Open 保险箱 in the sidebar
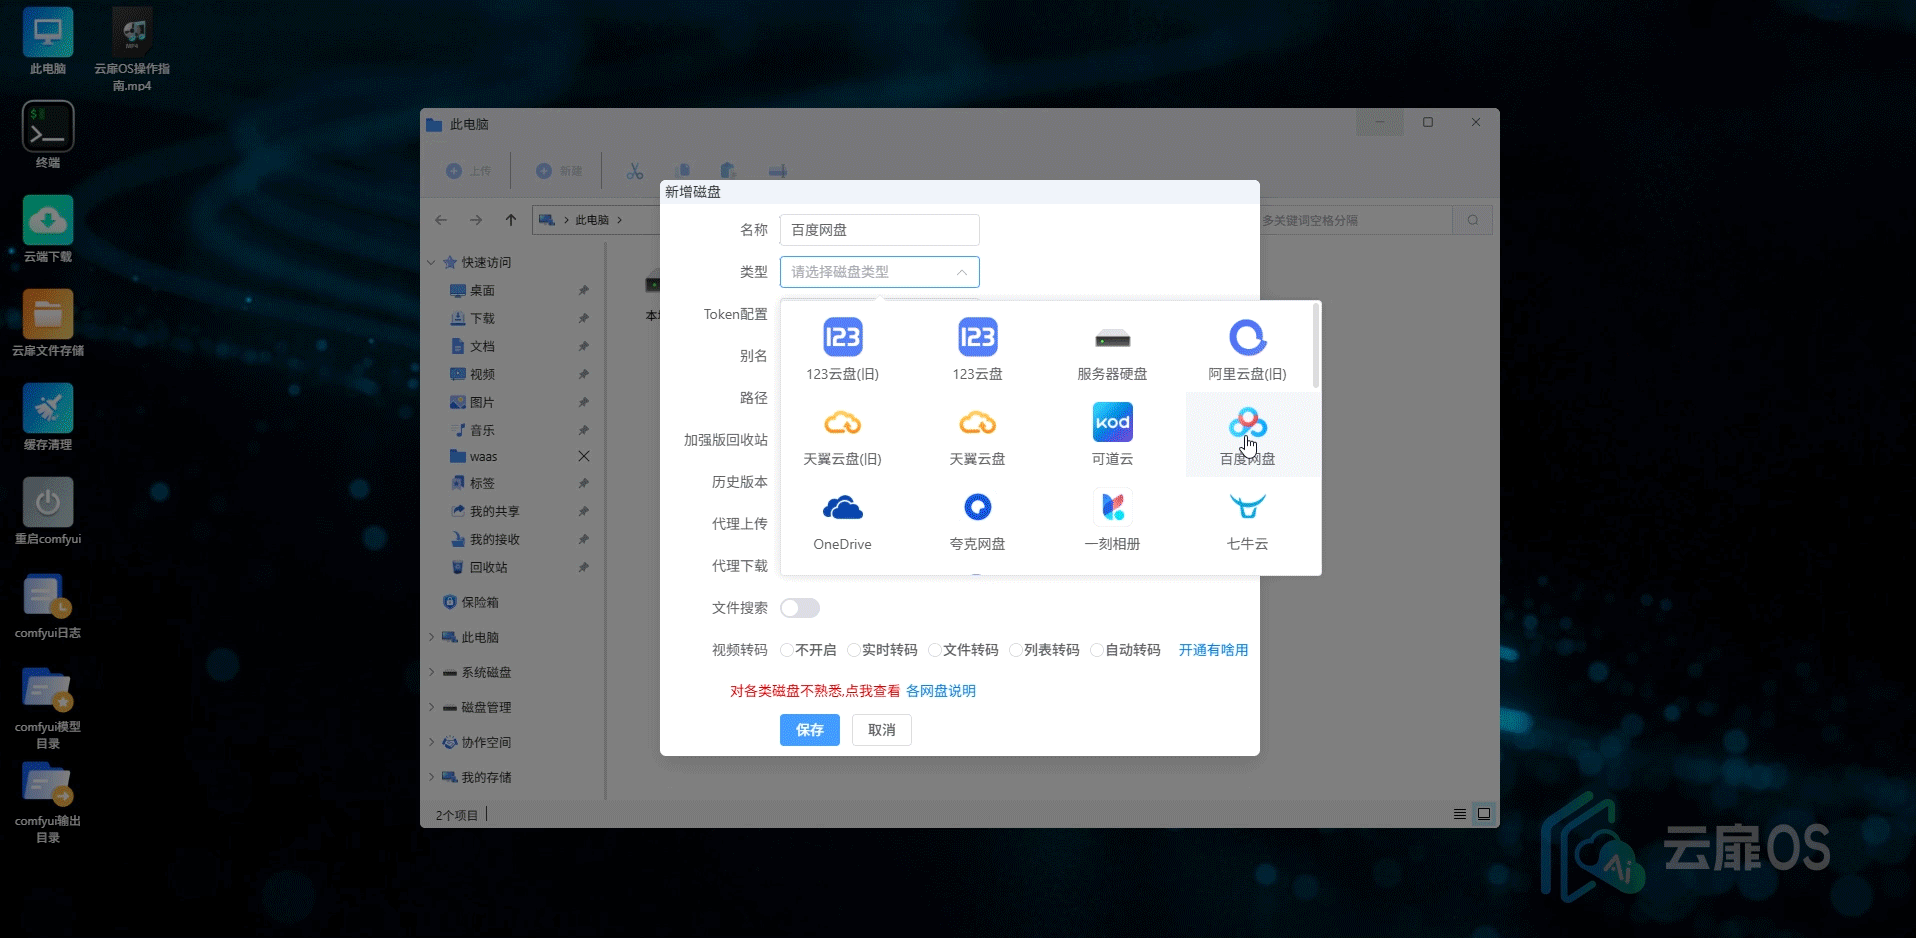 tap(471, 603)
